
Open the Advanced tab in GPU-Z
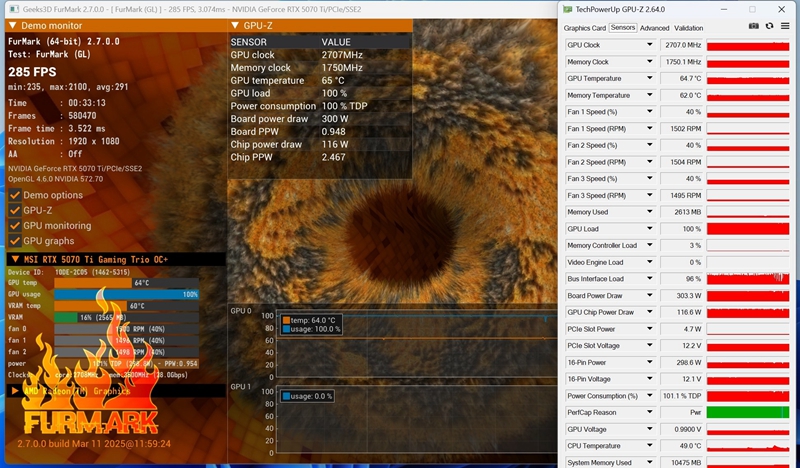[654, 28]
